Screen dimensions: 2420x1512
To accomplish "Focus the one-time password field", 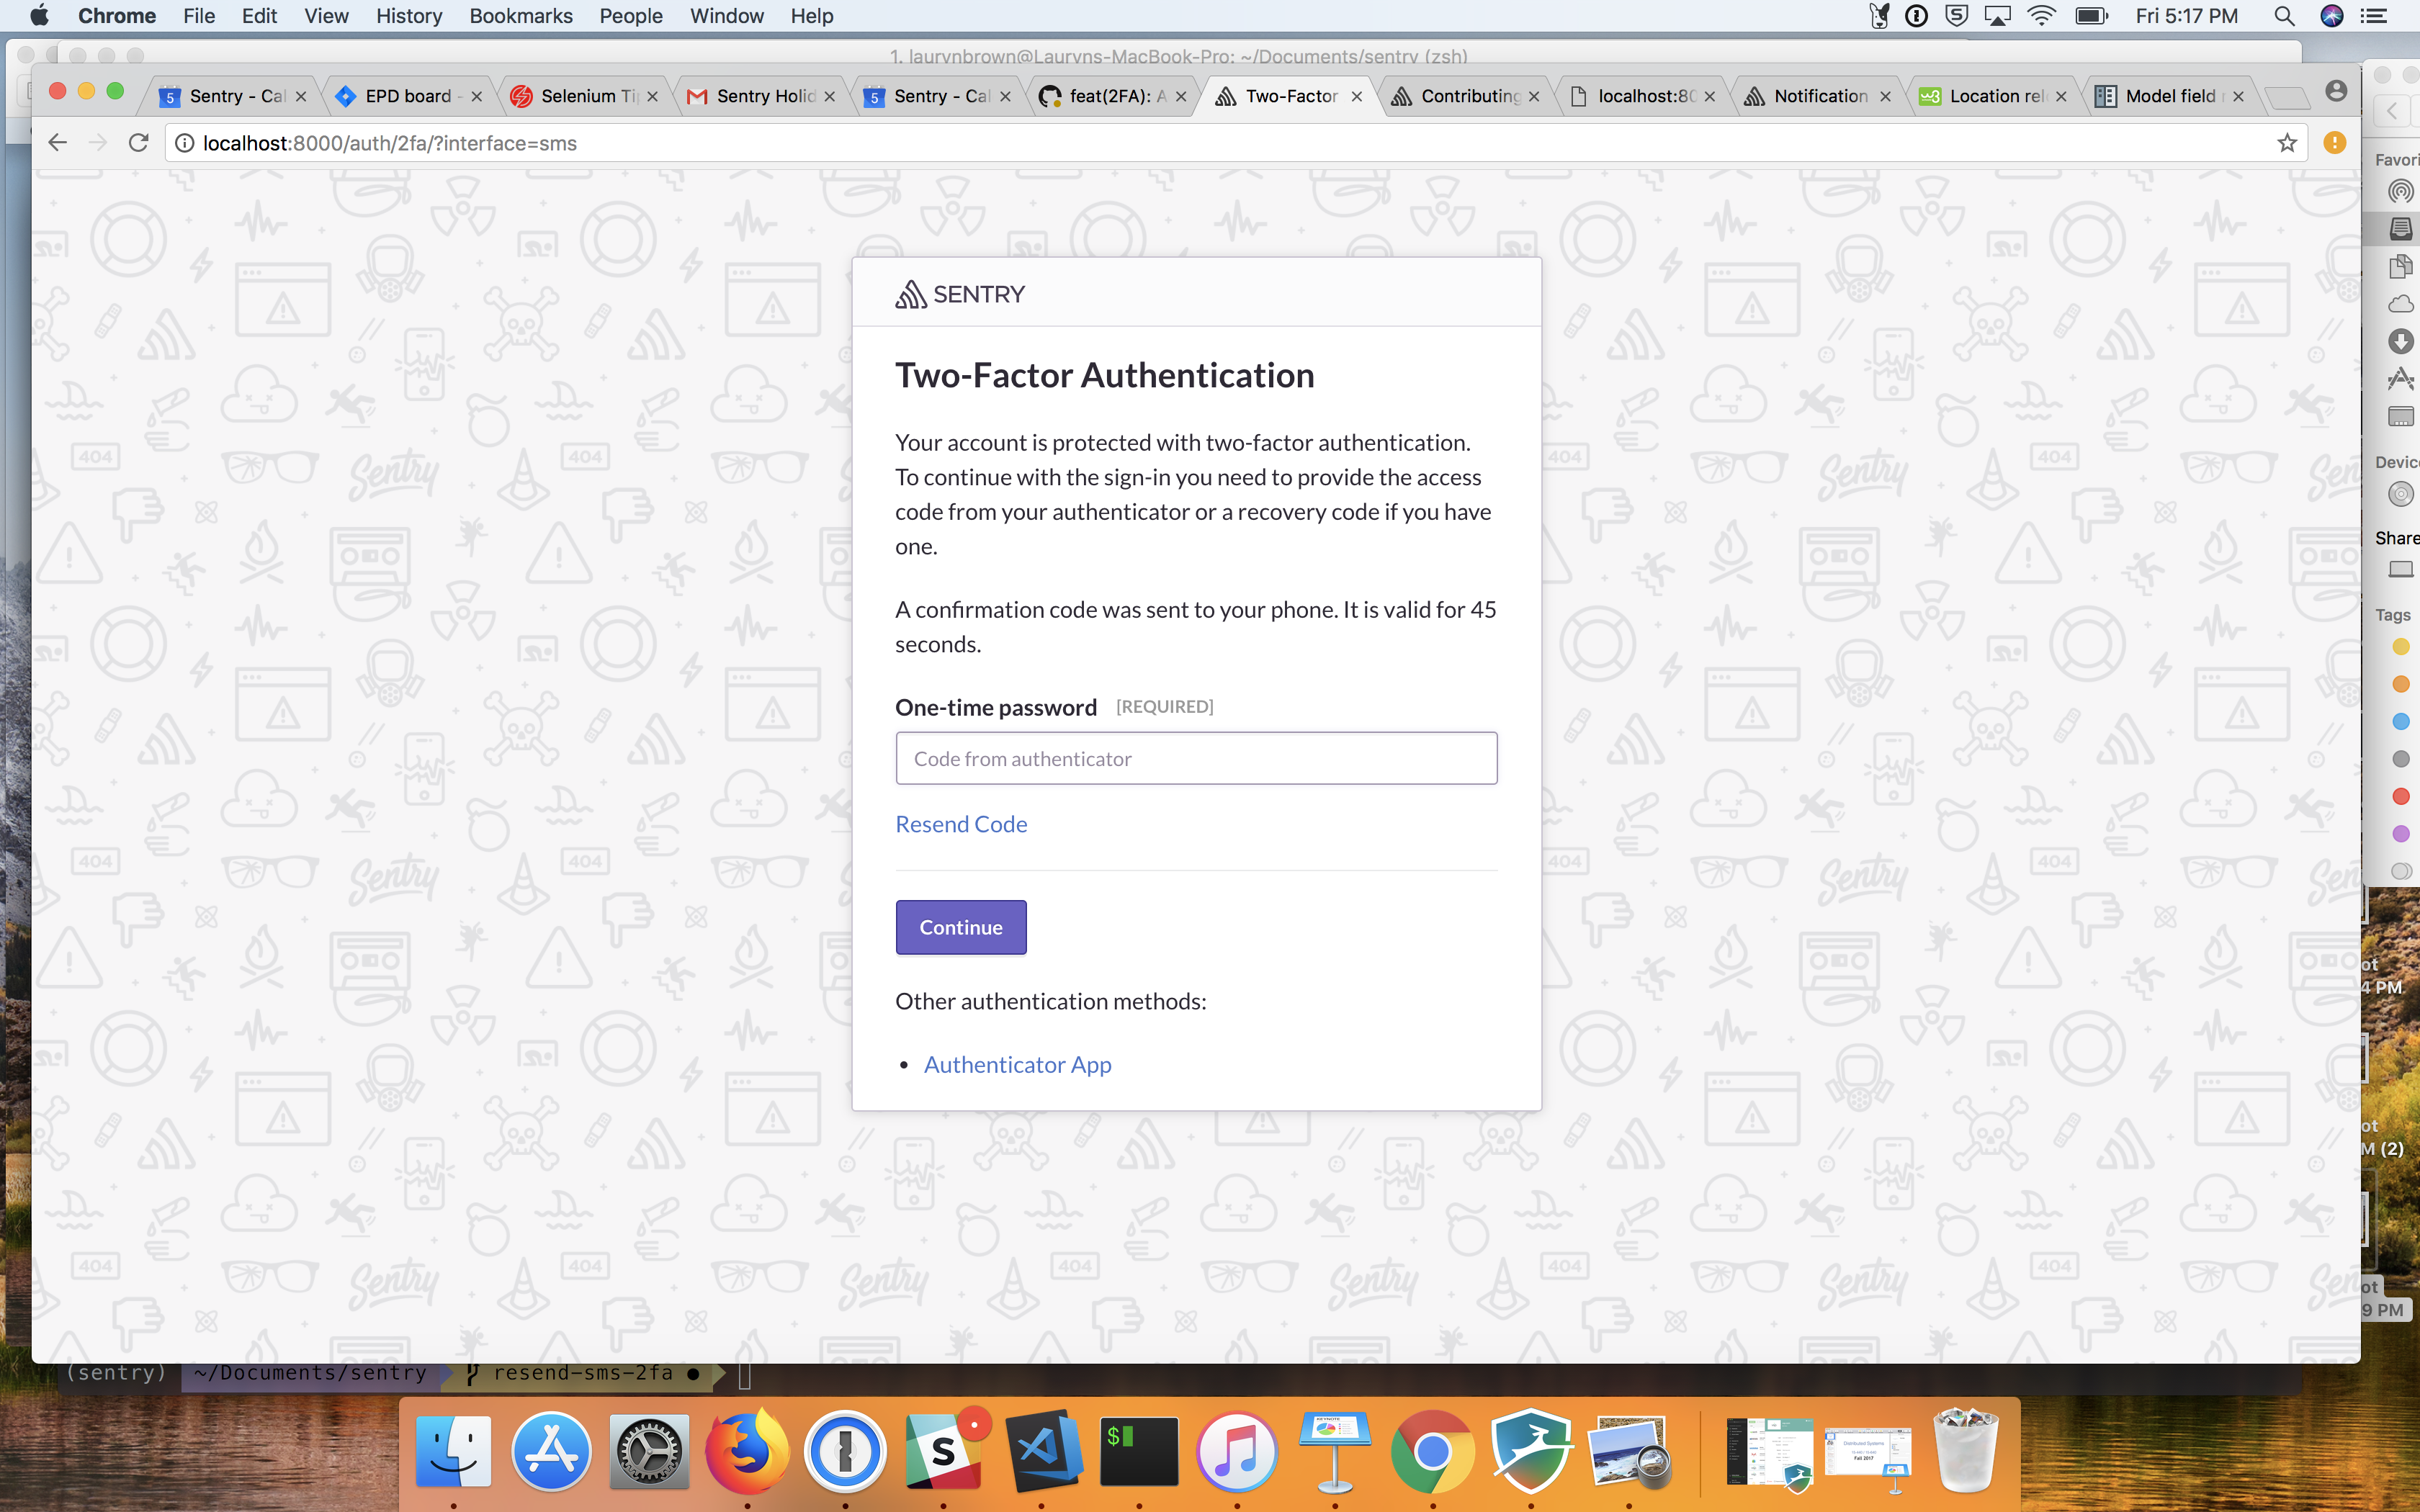I will [x=1196, y=758].
